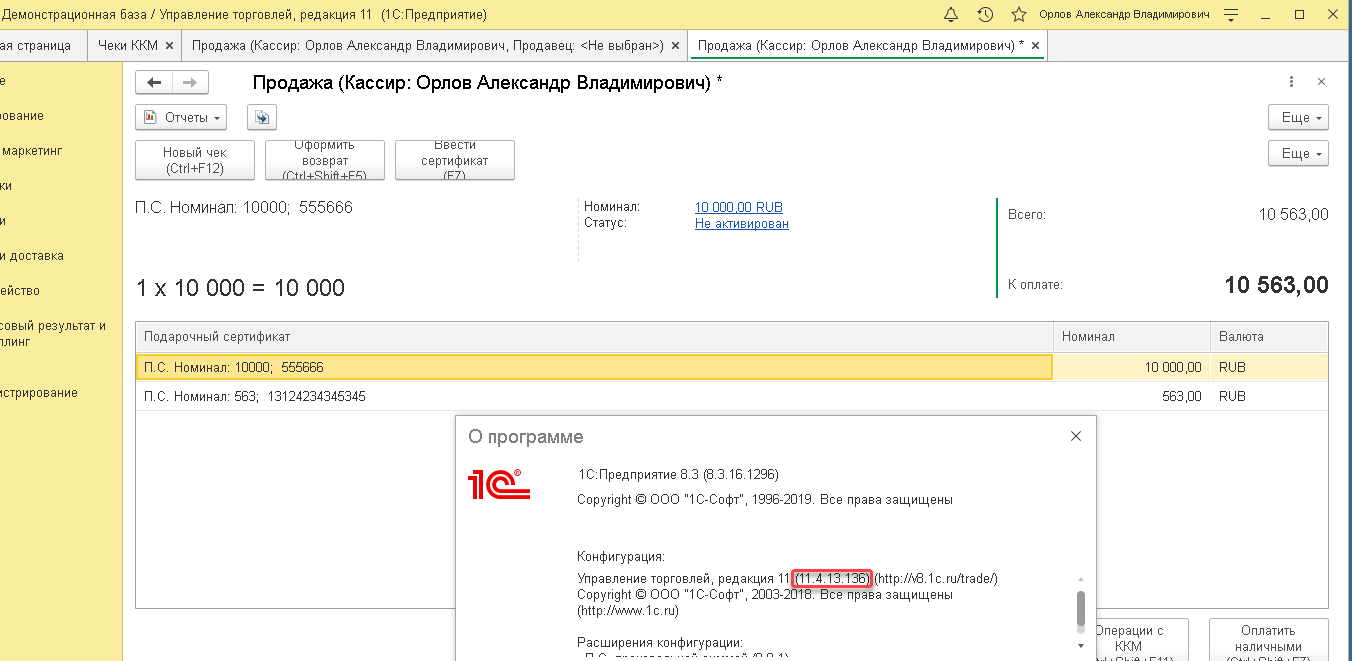Expand the Отчеты dropdown
The image size is (1352, 661).
tap(181, 117)
